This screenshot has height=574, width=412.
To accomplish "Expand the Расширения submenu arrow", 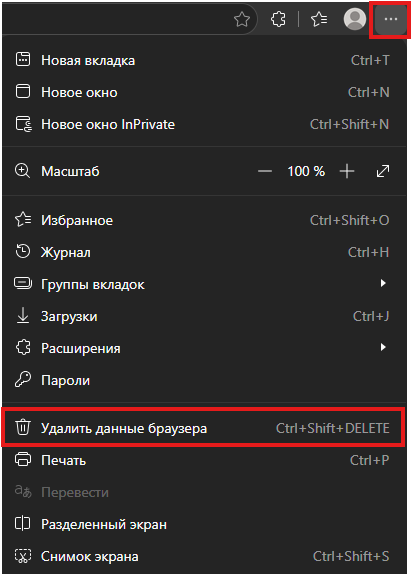I will pyautogui.click(x=383, y=347).
